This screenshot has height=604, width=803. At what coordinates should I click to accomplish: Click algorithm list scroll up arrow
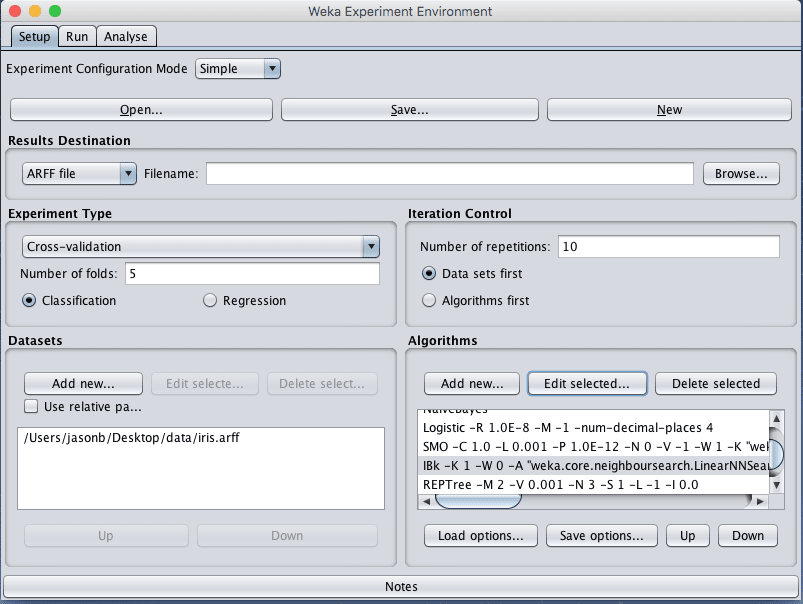click(777, 419)
